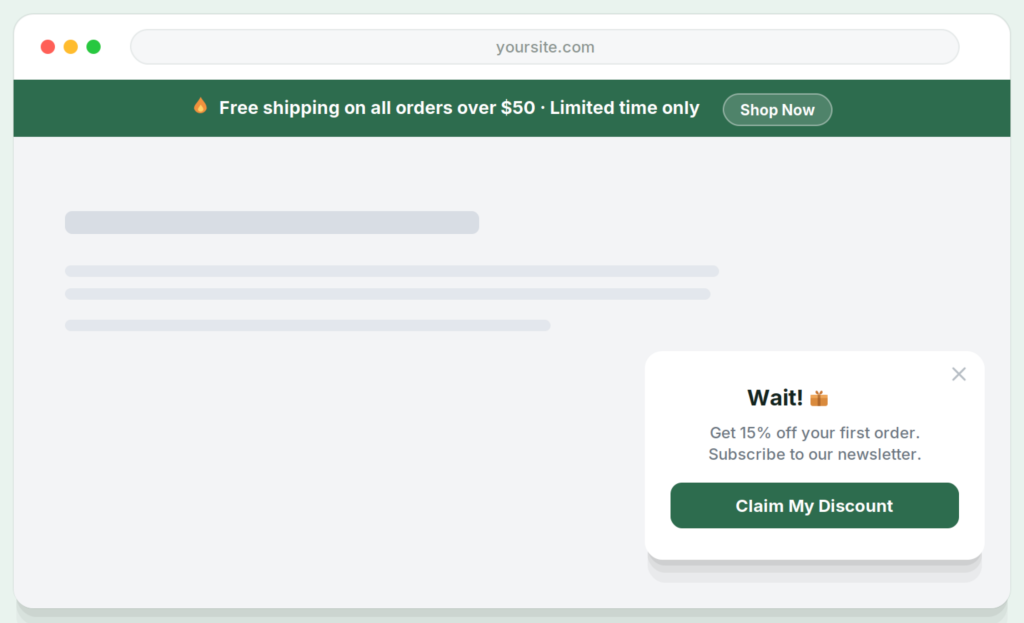Click the longest gray paragraph placeholder line
The height and width of the screenshot is (623, 1024).
[x=392, y=271]
